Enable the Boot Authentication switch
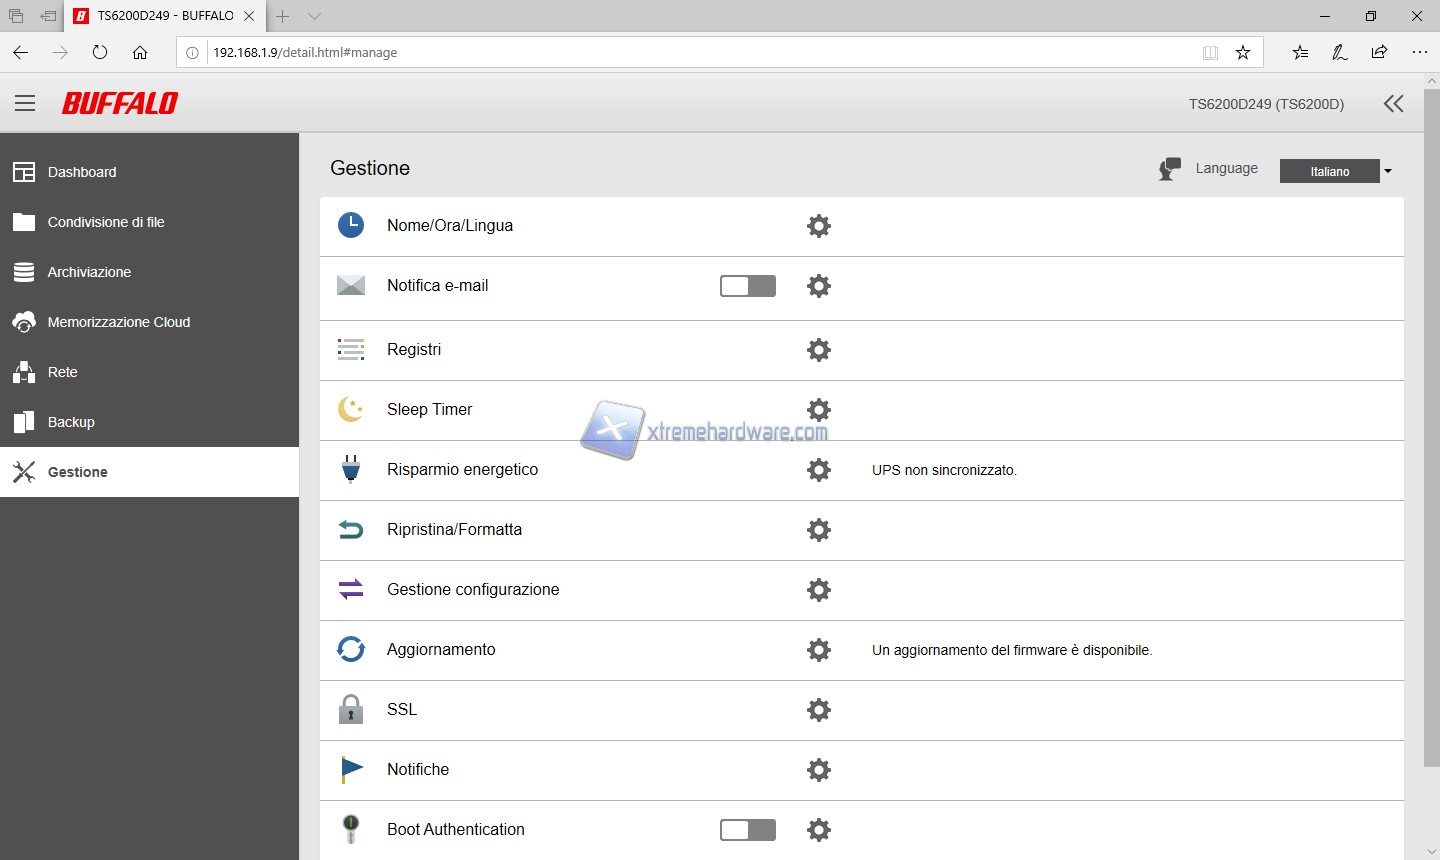Image resolution: width=1440 pixels, height=860 pixels. [x=747, y=830]
